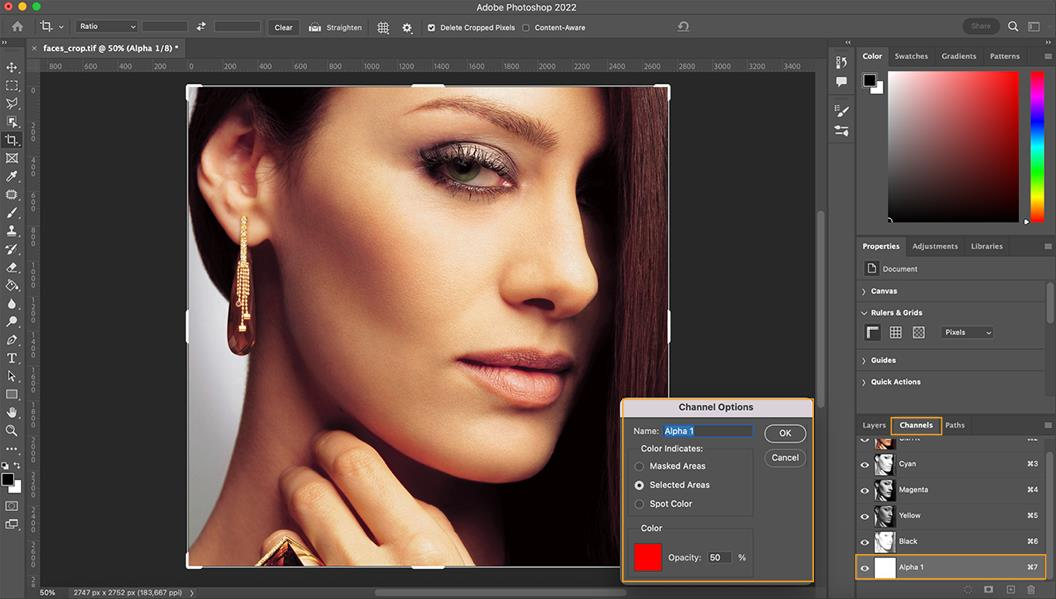Toggle Delete Cropped Pixels checkbox

pos(431,28)
